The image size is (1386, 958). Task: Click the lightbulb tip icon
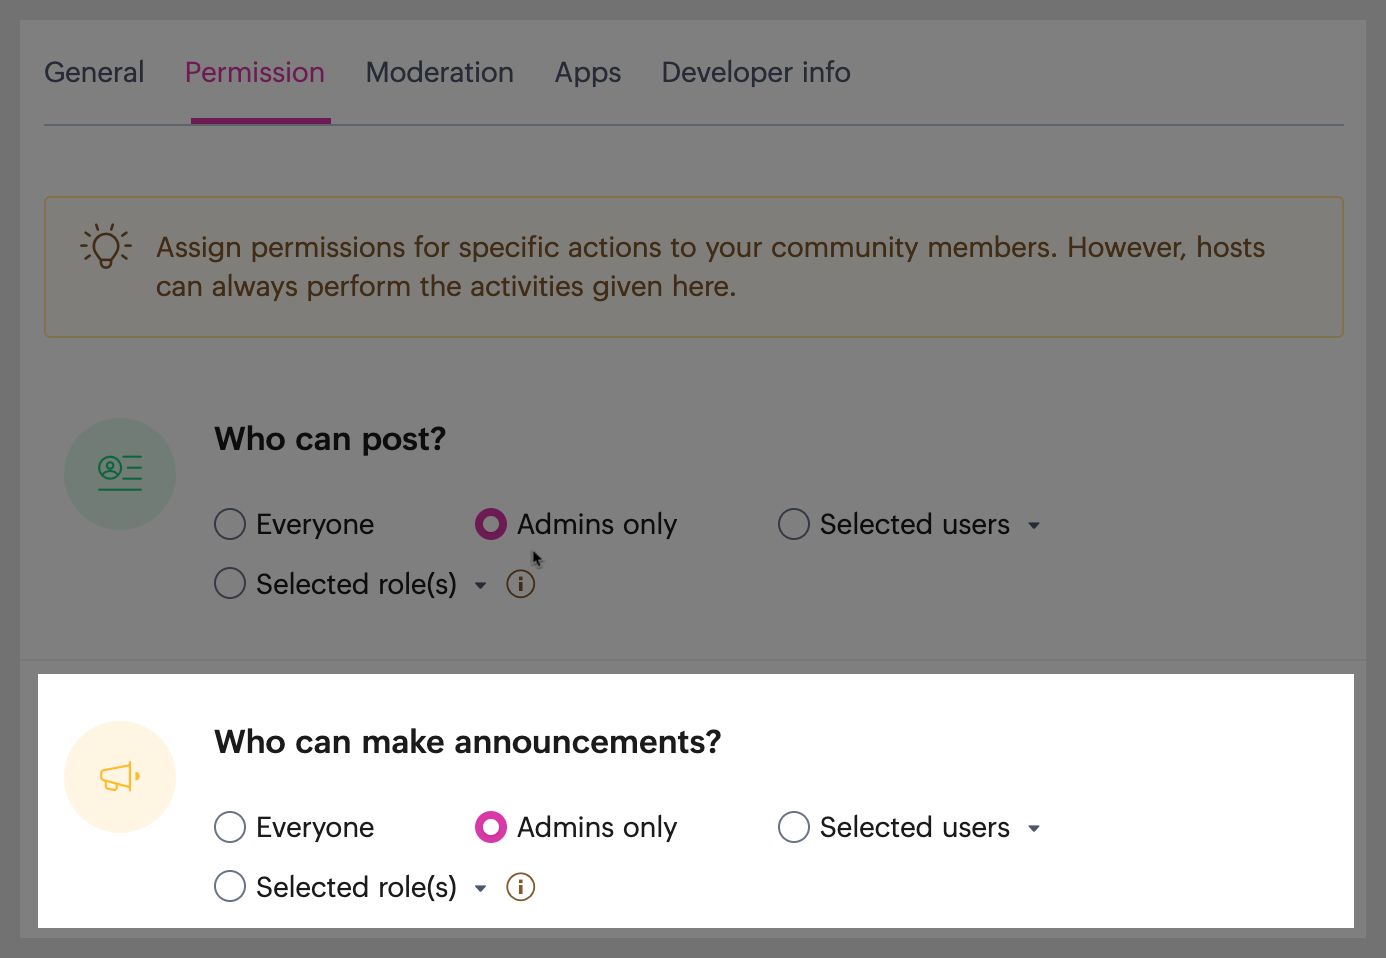106,246
